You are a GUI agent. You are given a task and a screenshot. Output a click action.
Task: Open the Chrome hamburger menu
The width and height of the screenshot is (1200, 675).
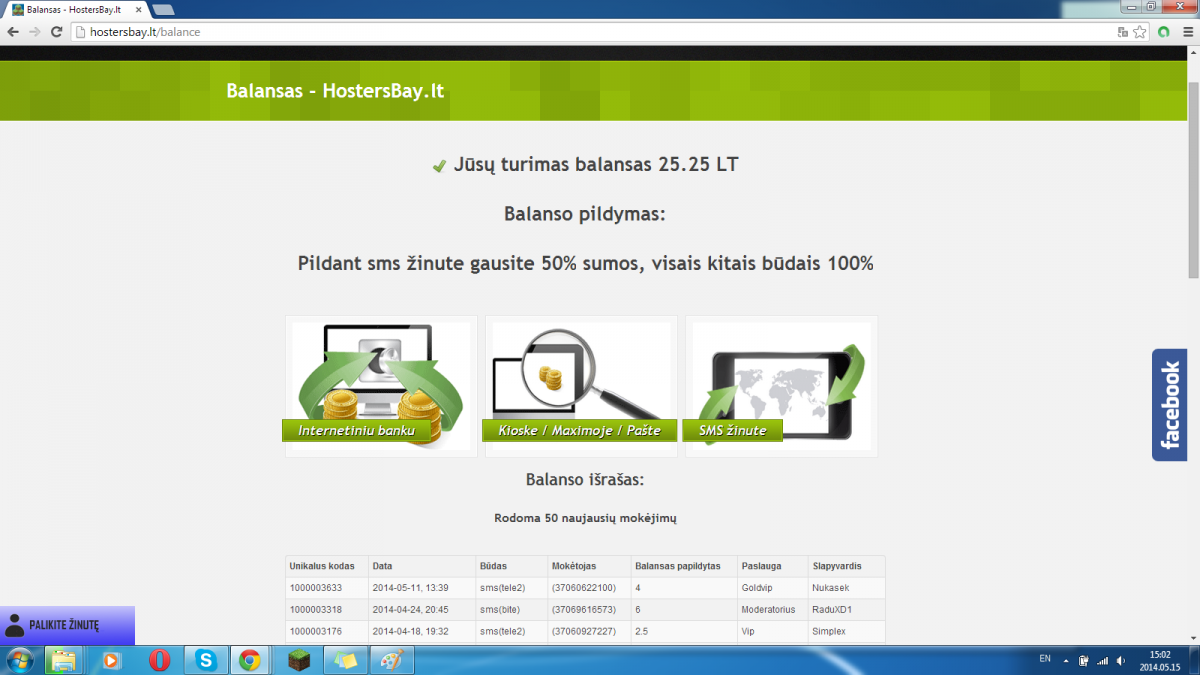tap(1186, 32)
